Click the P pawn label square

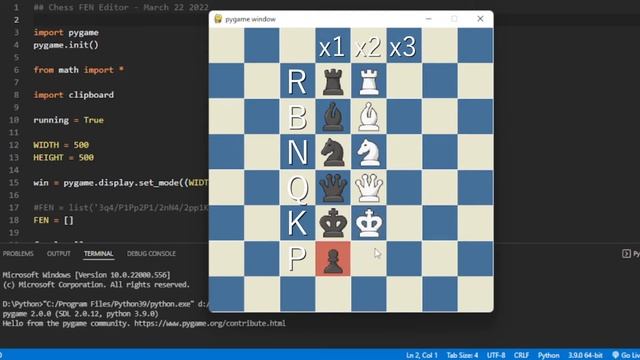298,259
